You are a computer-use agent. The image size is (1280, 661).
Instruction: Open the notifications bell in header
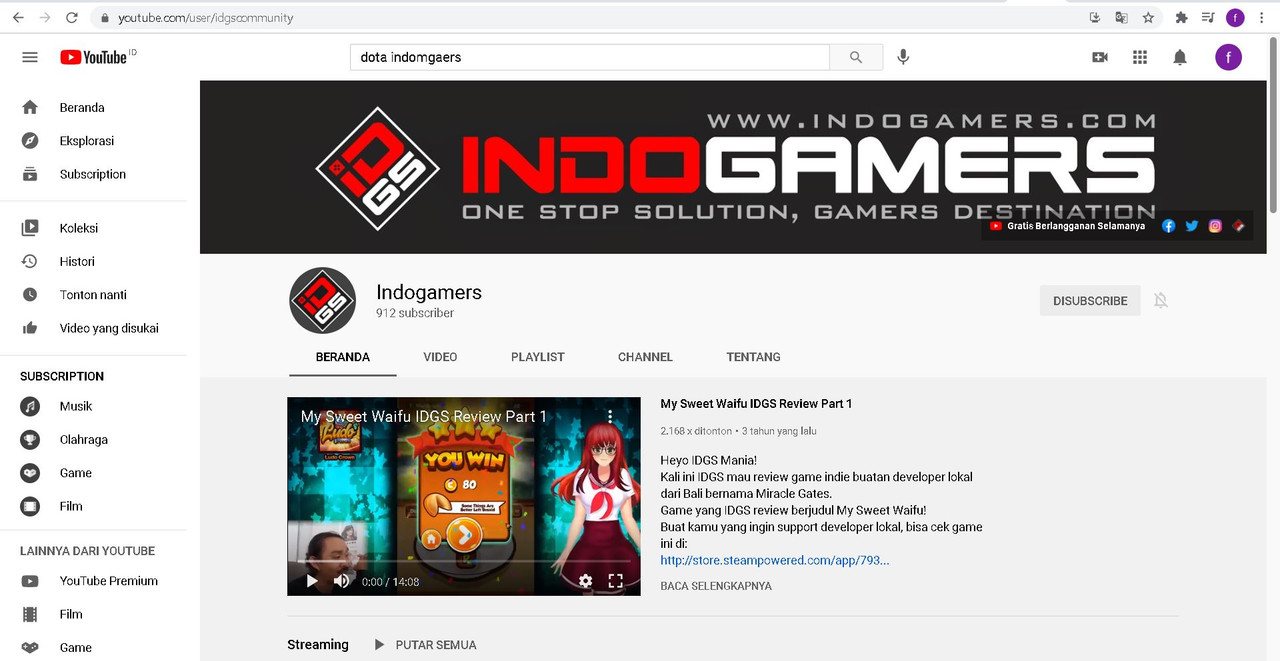click(x=1180, y=57)
